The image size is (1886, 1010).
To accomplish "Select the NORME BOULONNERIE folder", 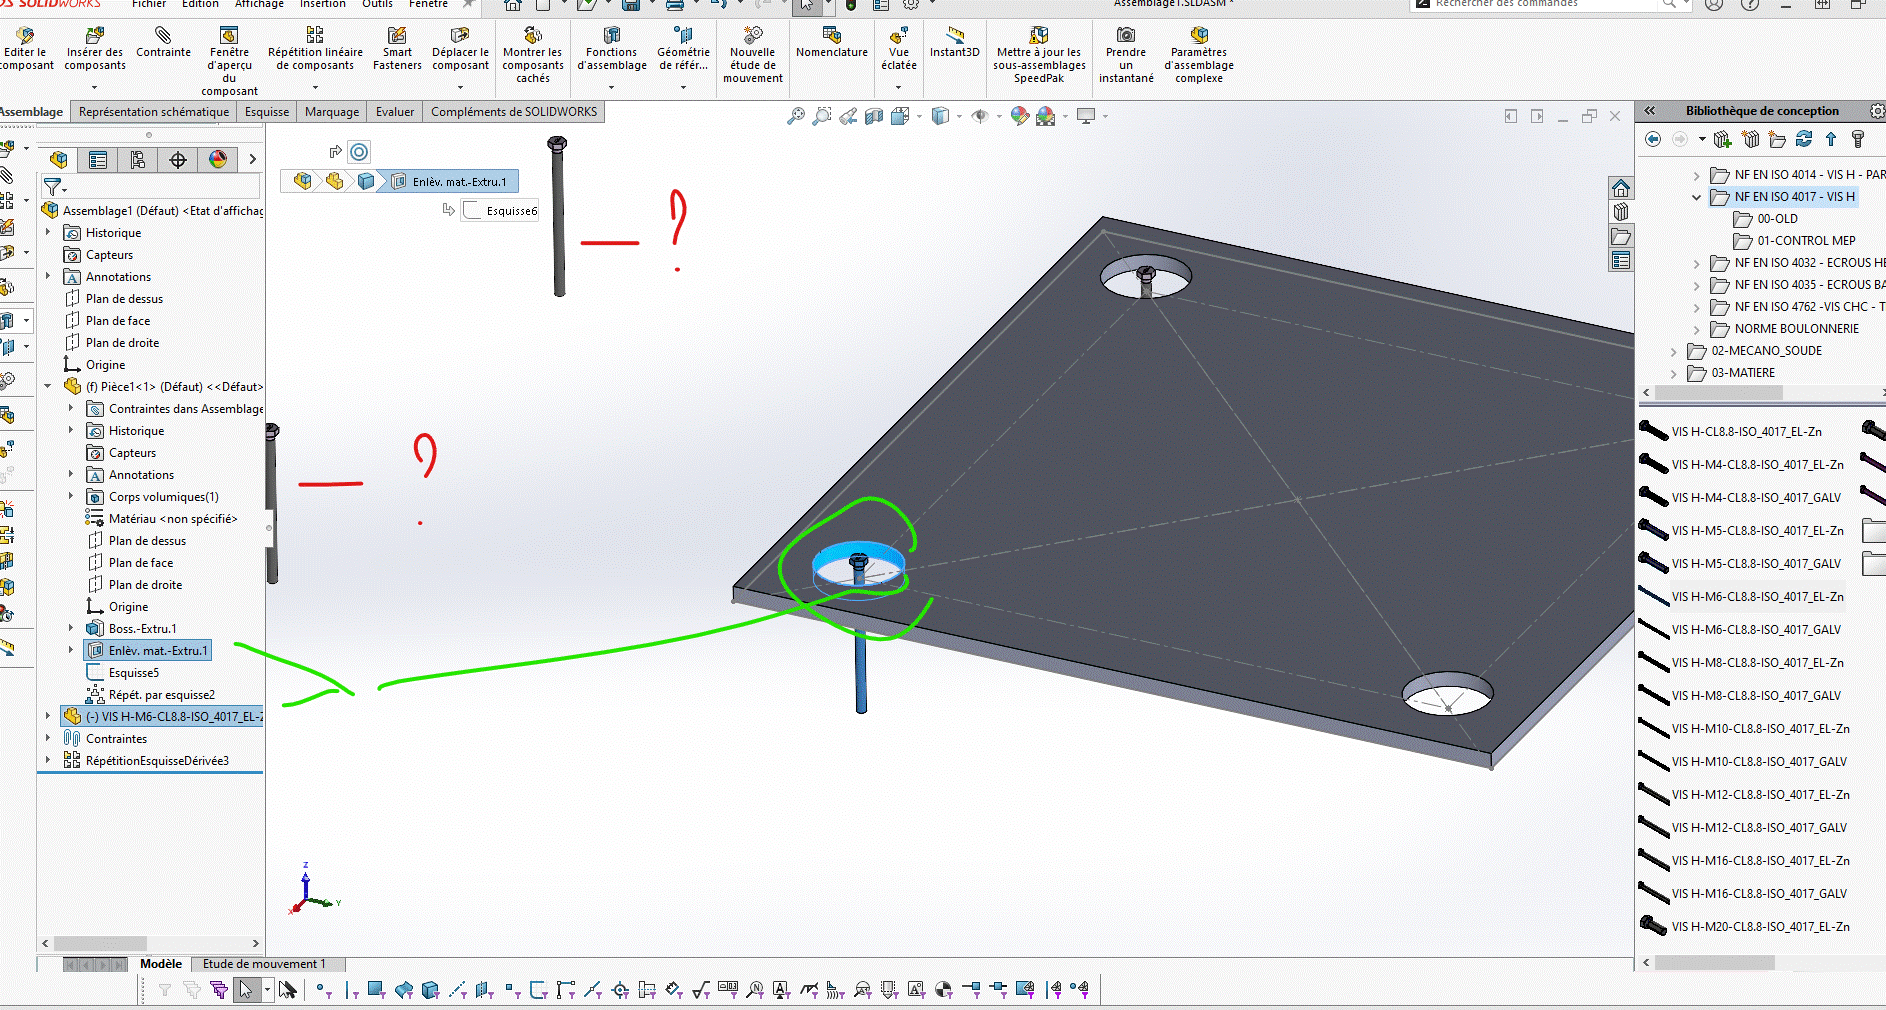I will tap(1797, 329).
